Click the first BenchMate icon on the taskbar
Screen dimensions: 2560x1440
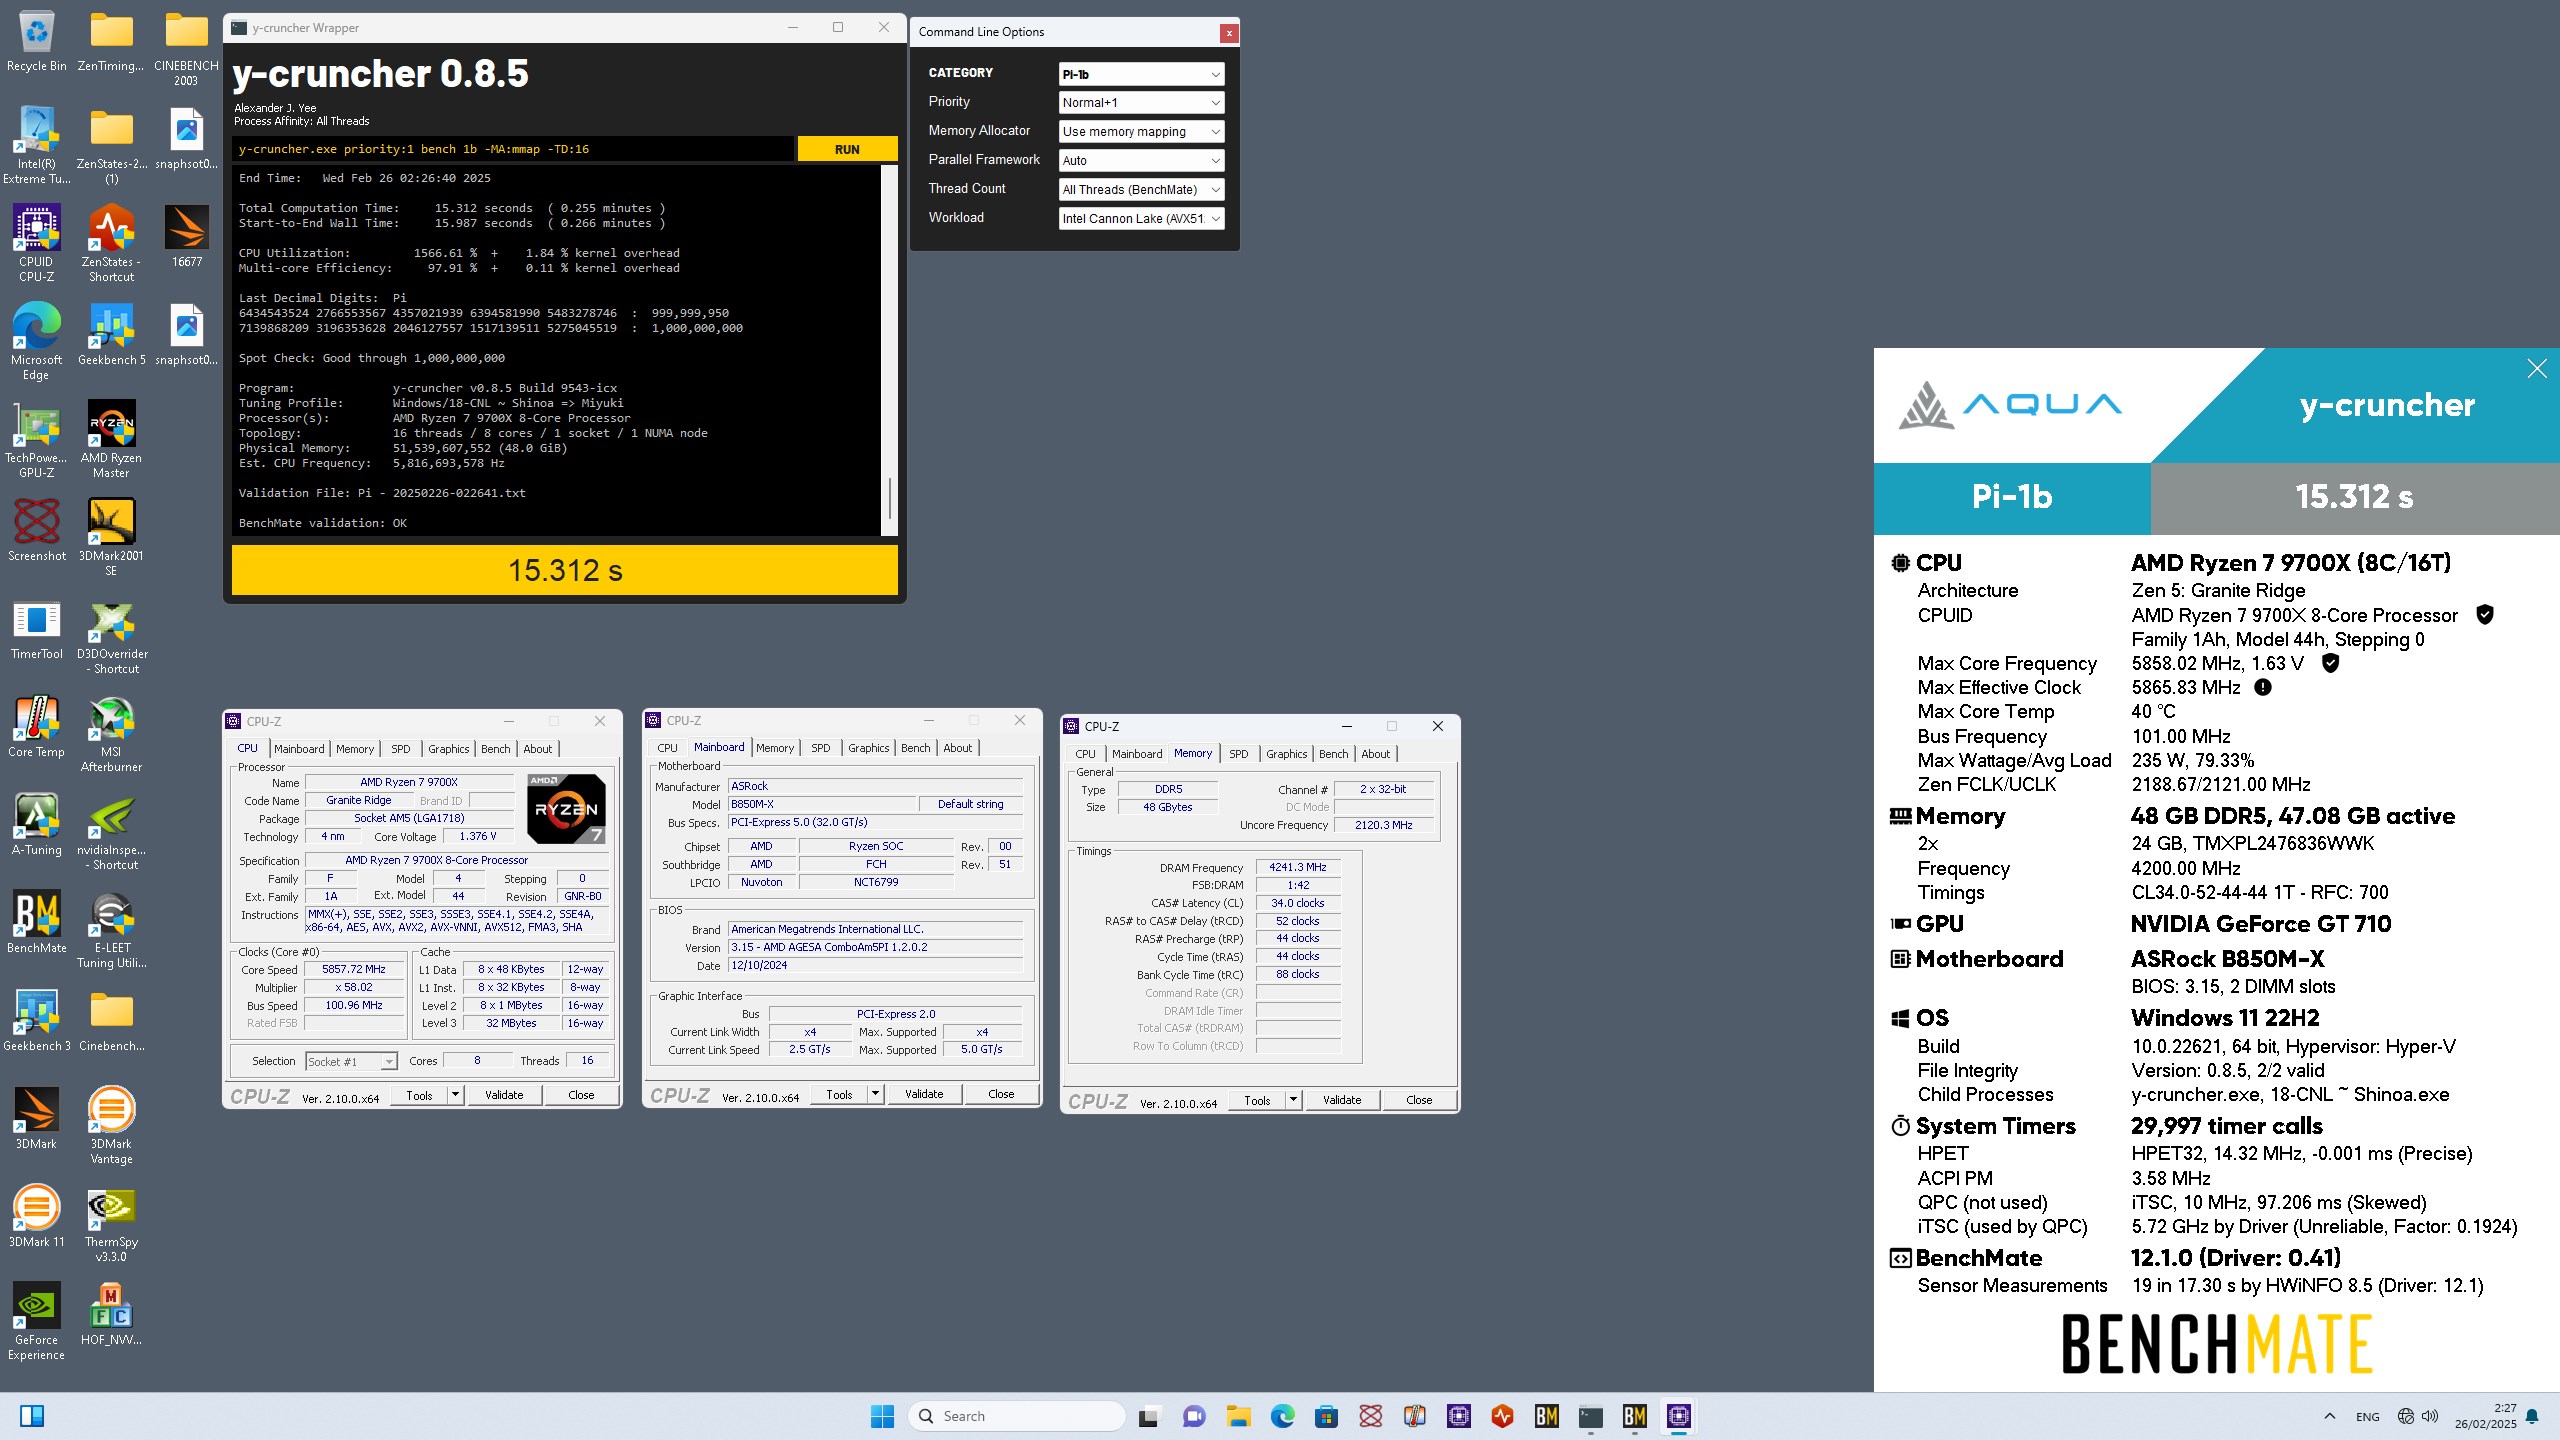click(1546, 1416)
